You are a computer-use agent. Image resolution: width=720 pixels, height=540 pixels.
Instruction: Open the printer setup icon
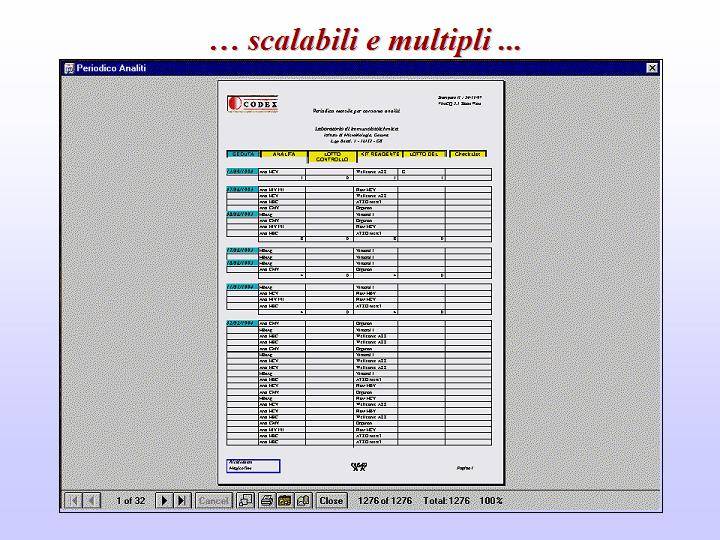[285, 500]
